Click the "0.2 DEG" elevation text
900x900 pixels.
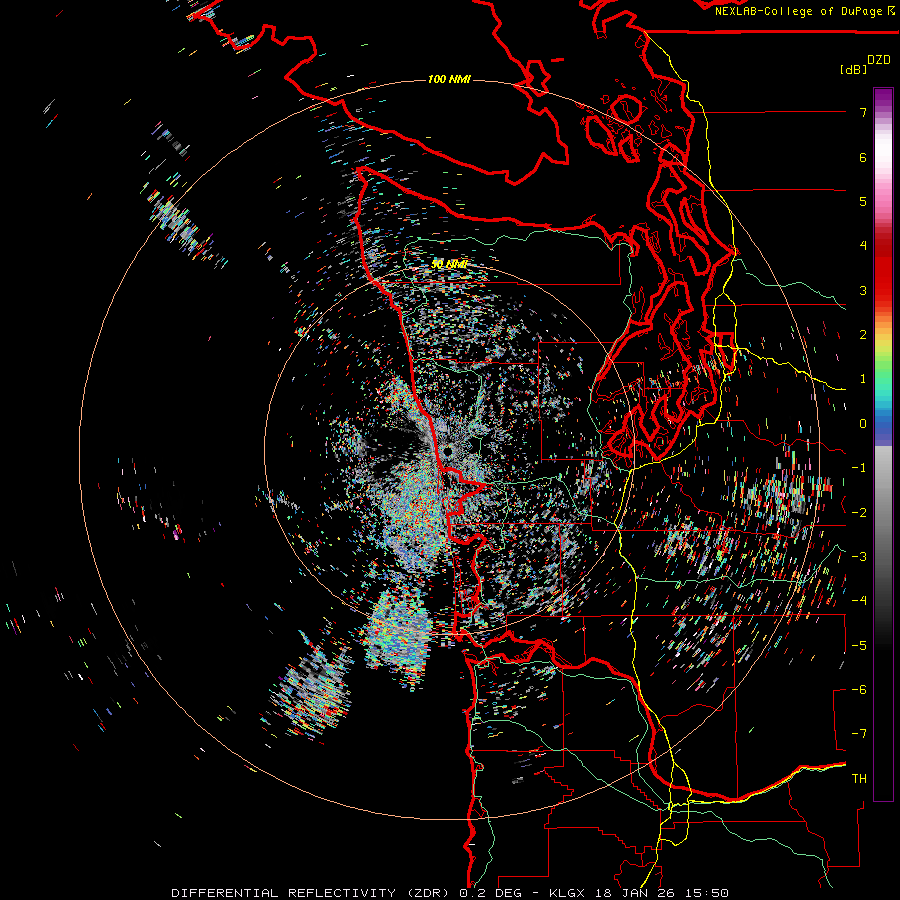491,893
